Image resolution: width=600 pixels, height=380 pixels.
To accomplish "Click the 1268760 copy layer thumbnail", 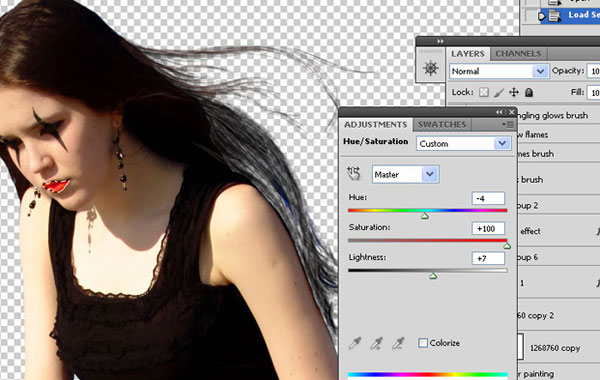I will pos(520,347).
